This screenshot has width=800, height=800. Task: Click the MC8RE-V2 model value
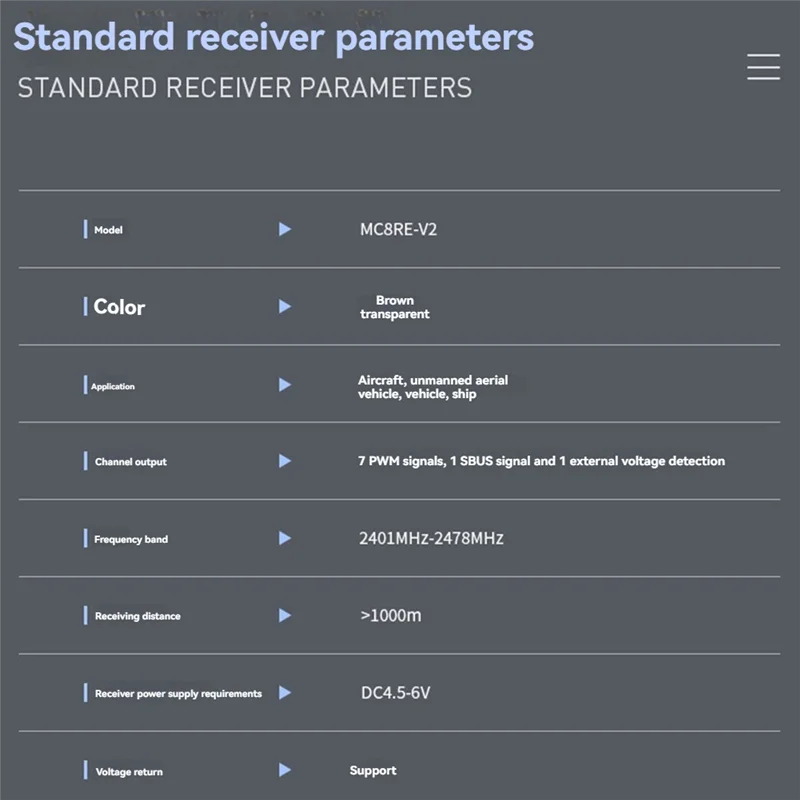(x=398, y=230)
